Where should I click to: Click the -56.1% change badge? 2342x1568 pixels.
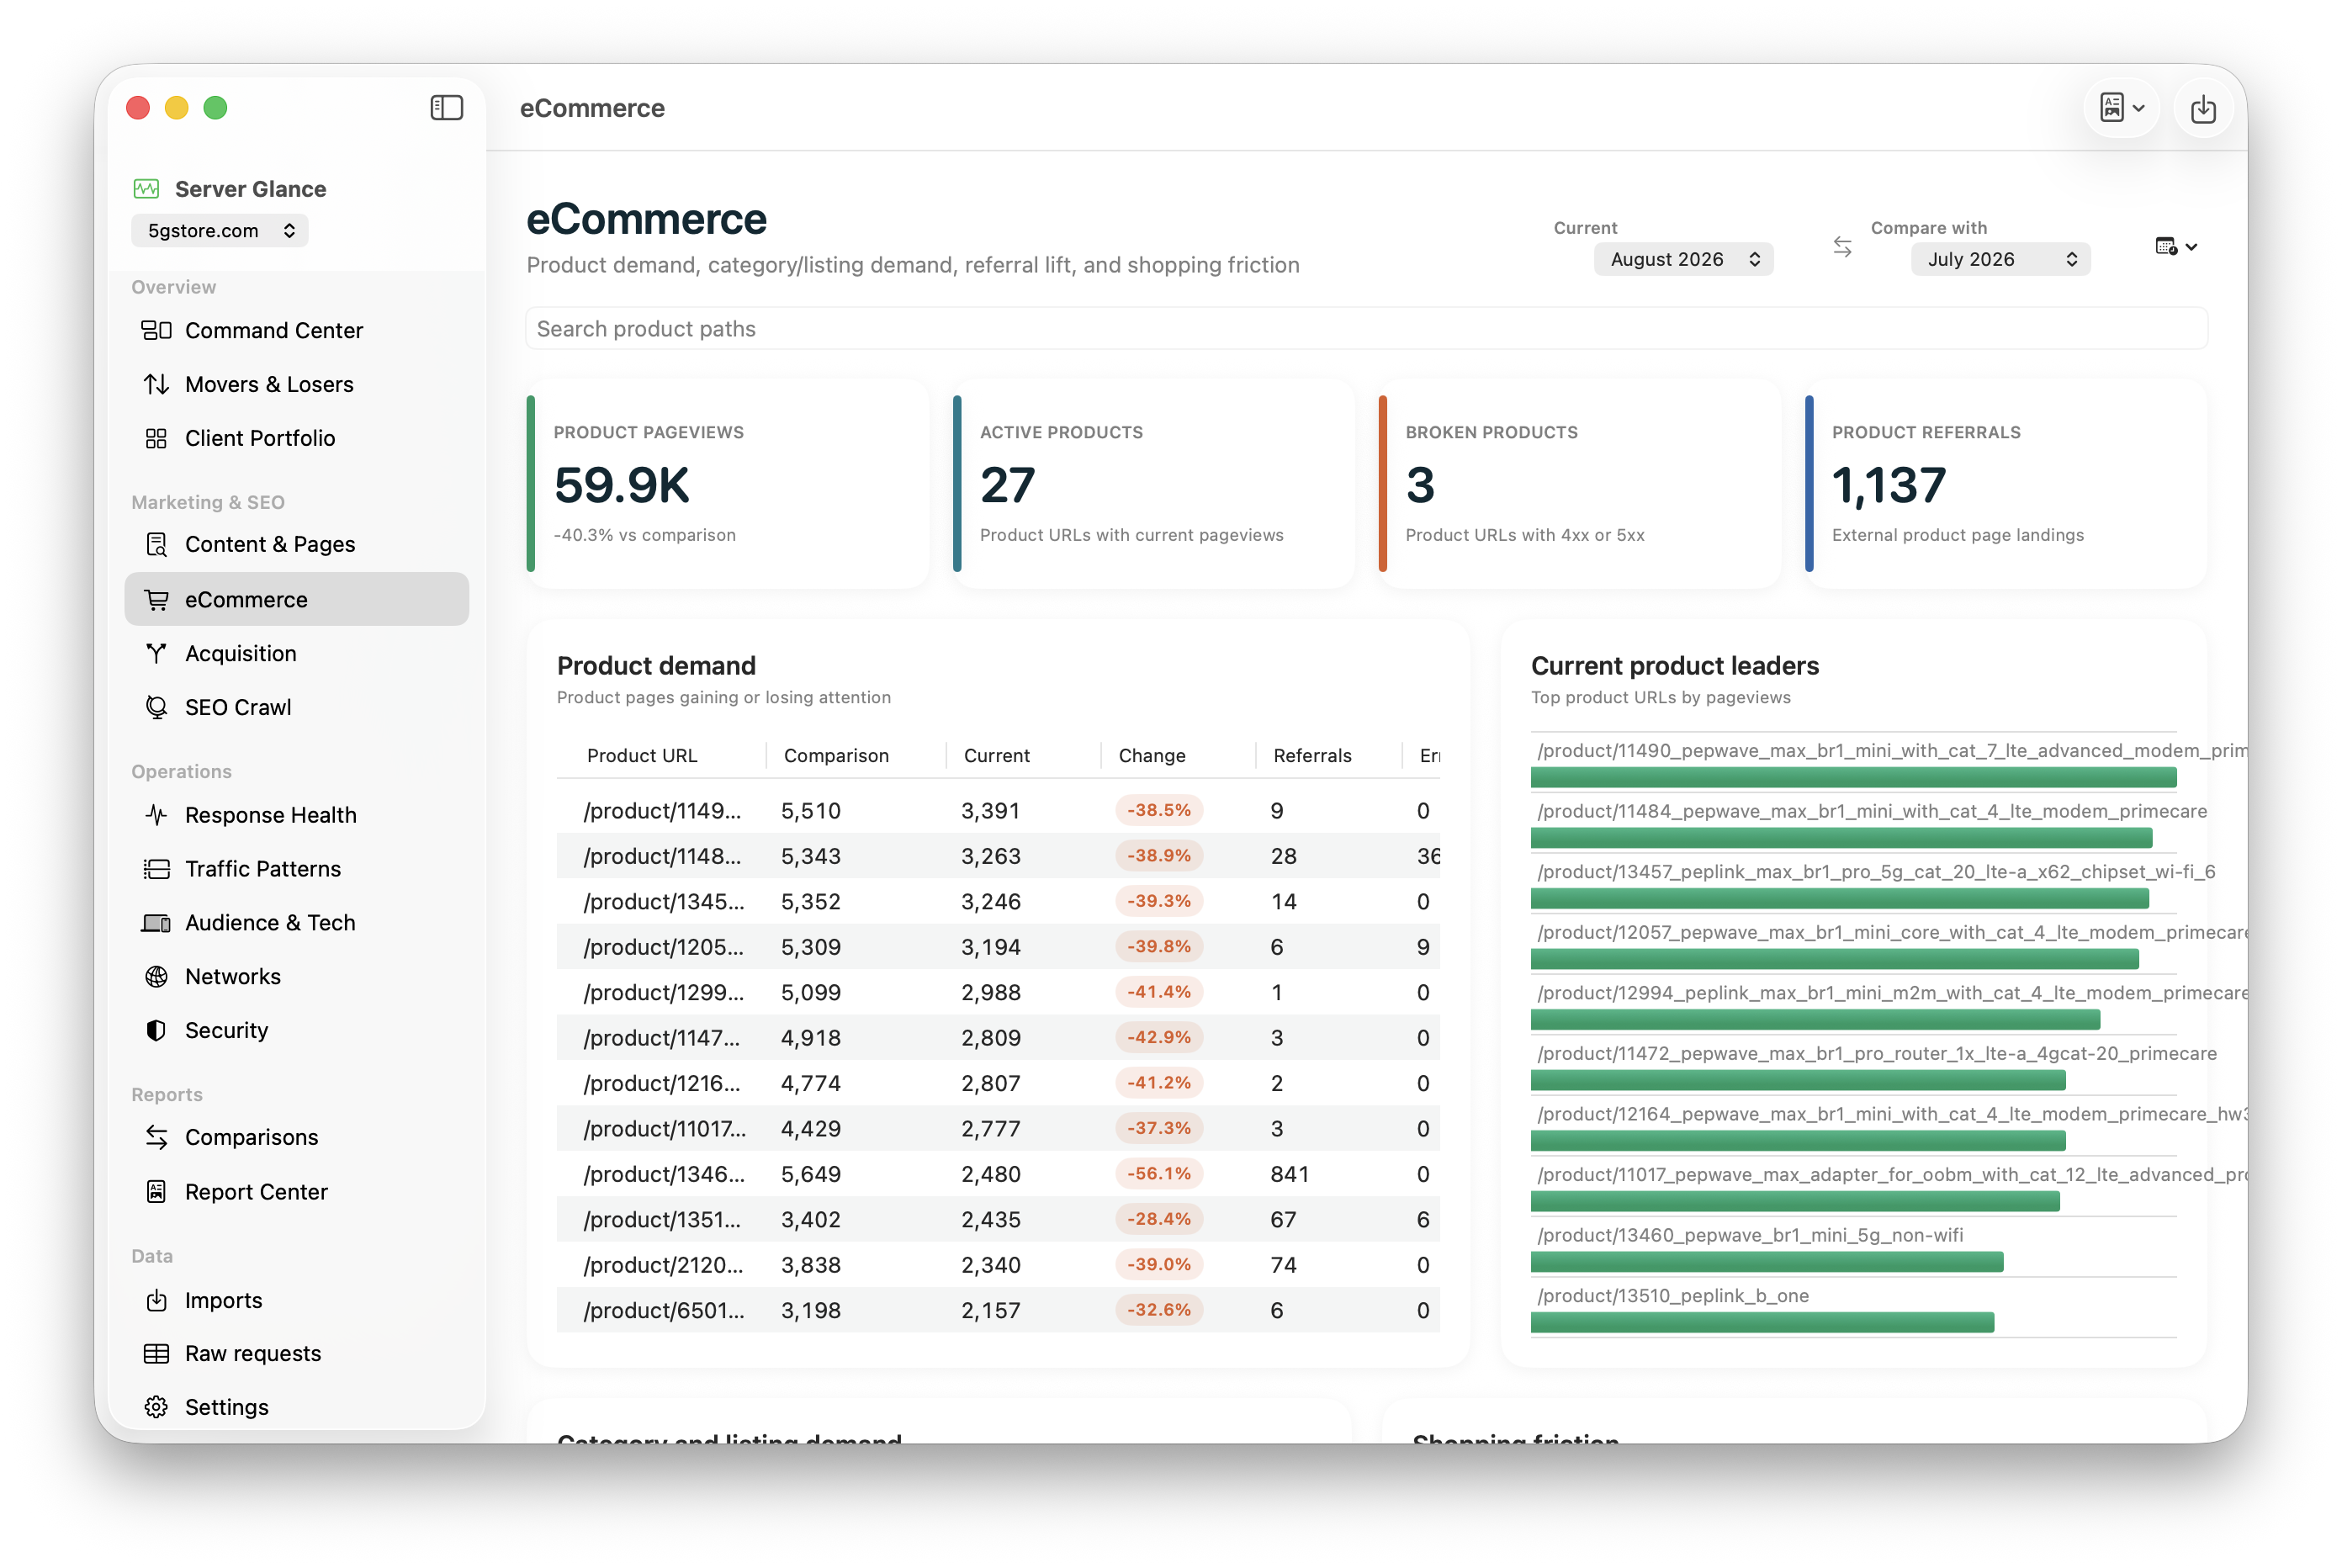[1158, 1173]
